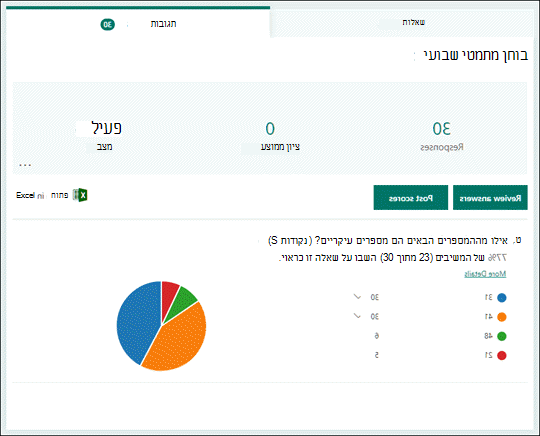Click the response count badge 30
Image resolution: width=540 pixels, height=436 pixels.
pyautogui.click(x=107, y=24)
